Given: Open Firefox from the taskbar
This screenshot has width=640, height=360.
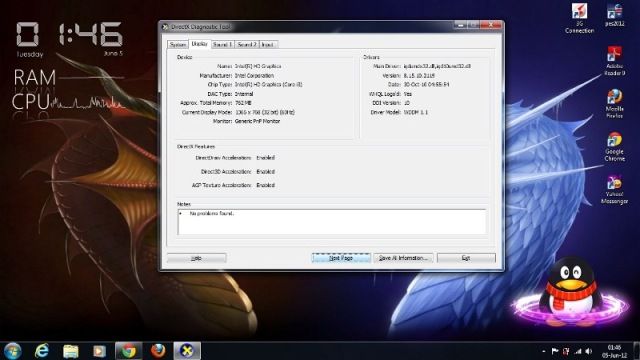Looking at the screenshot, I should tap(158, 351).
